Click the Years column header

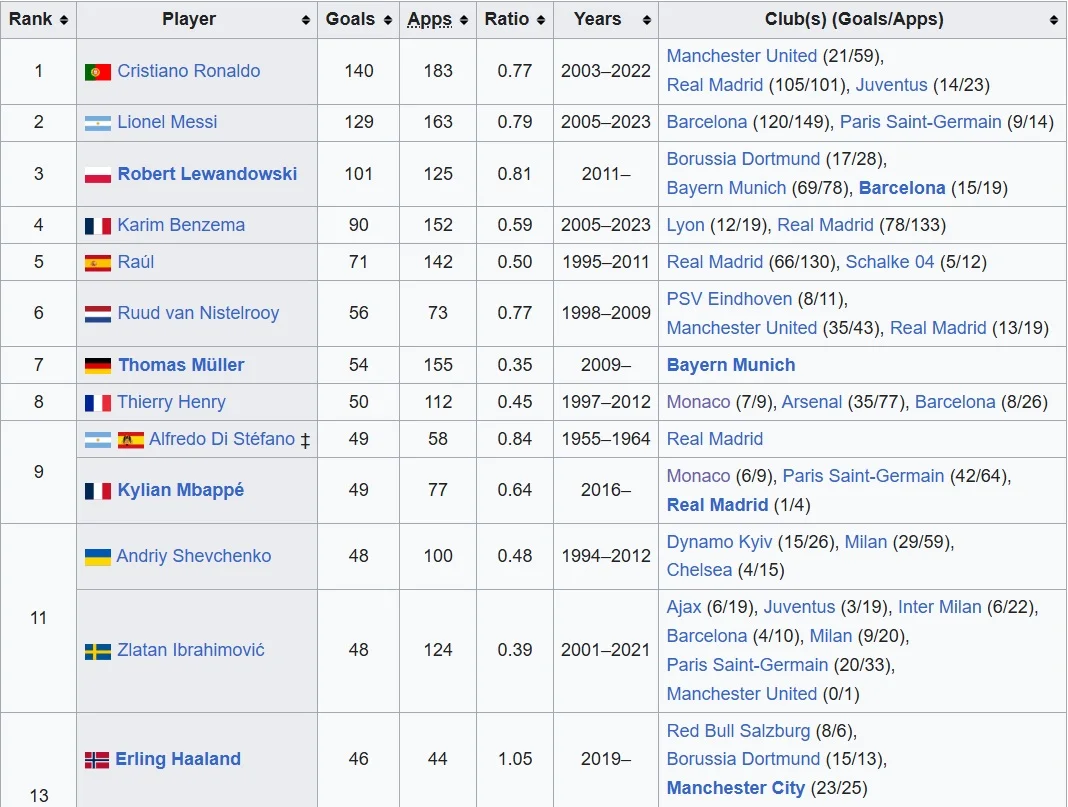click(597, 19)
